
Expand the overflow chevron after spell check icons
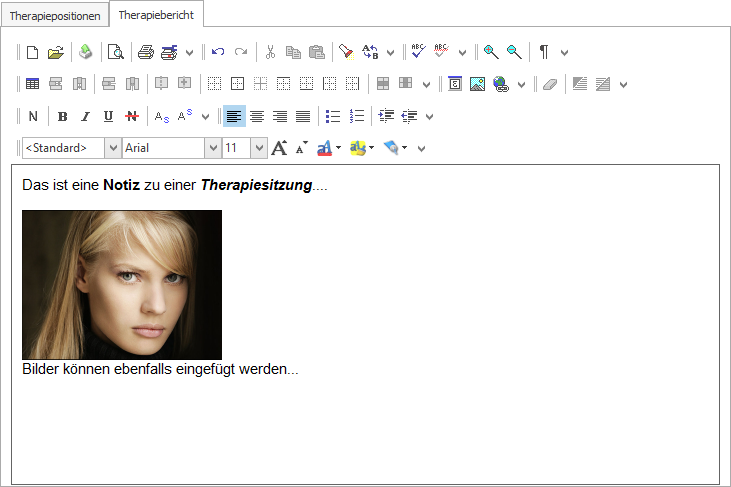pos(462,53)
